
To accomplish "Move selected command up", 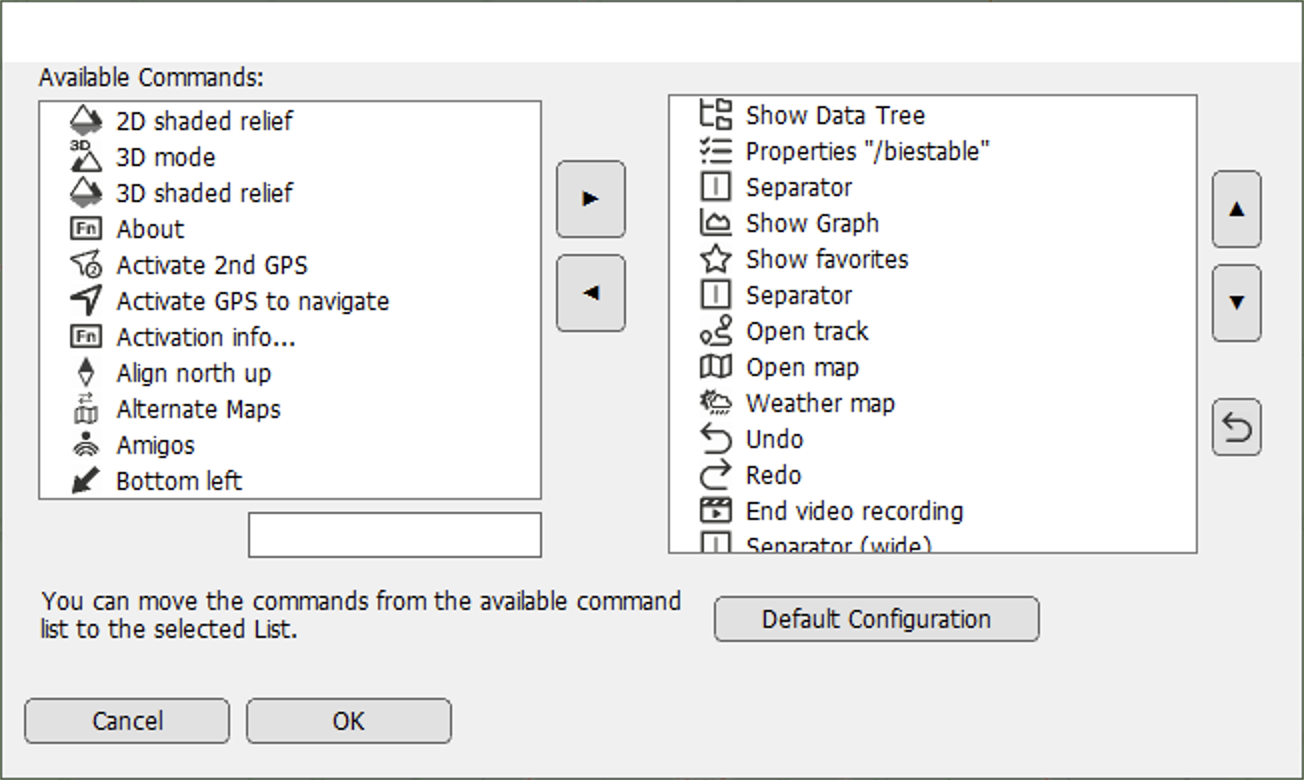I will pyautogui.click(x=1237, y=209).
